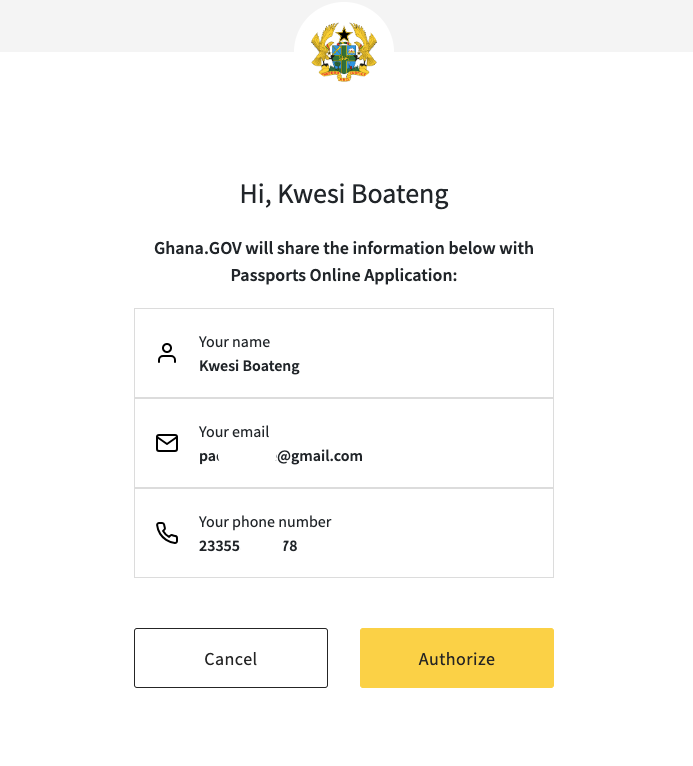Click the gray header strip at top
This screenshot has width=693, height=766.
147,25
